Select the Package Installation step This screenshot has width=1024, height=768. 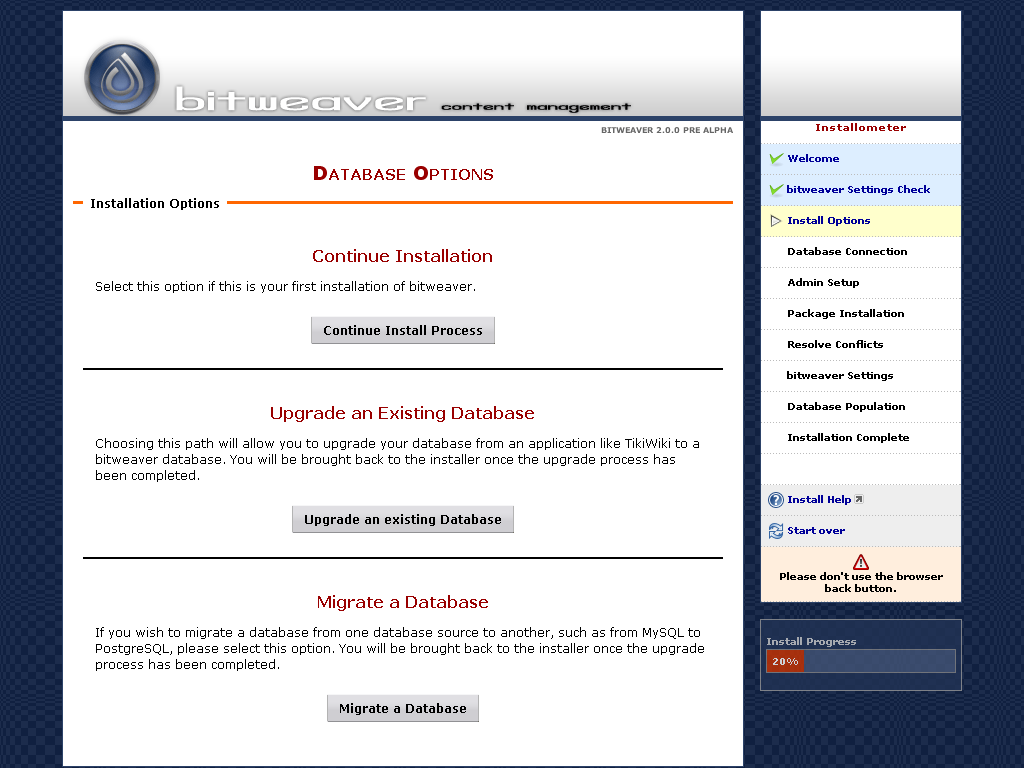pyautogui.click(x=846, y=313)
